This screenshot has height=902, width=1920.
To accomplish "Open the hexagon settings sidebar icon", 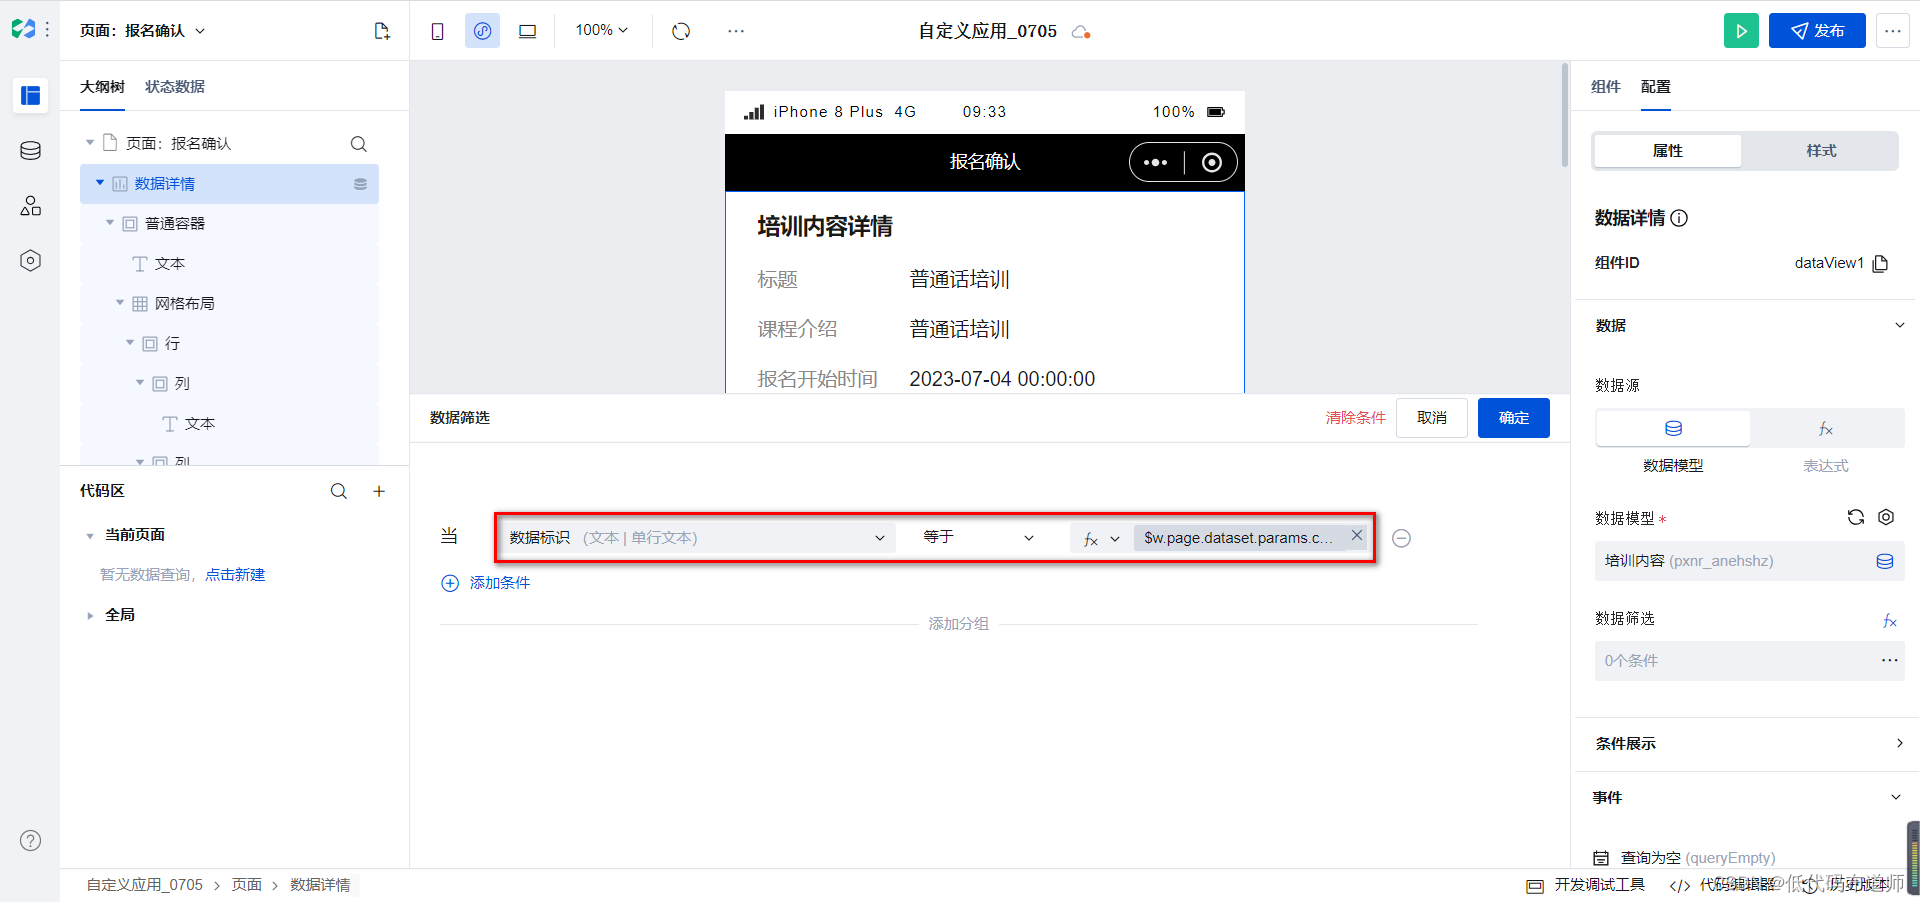I will pos(30,260).
